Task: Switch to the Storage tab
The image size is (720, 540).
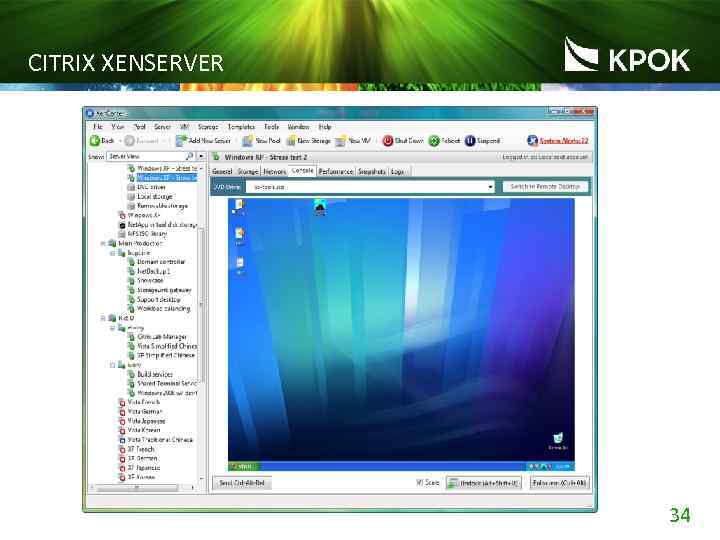Action: [x=248, y=172]
